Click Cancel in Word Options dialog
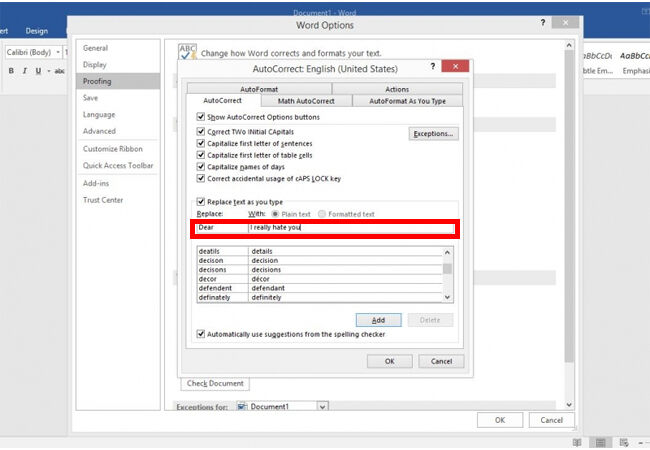The width and height of the screenshot is (650, 450). click(x=551, y=420)
